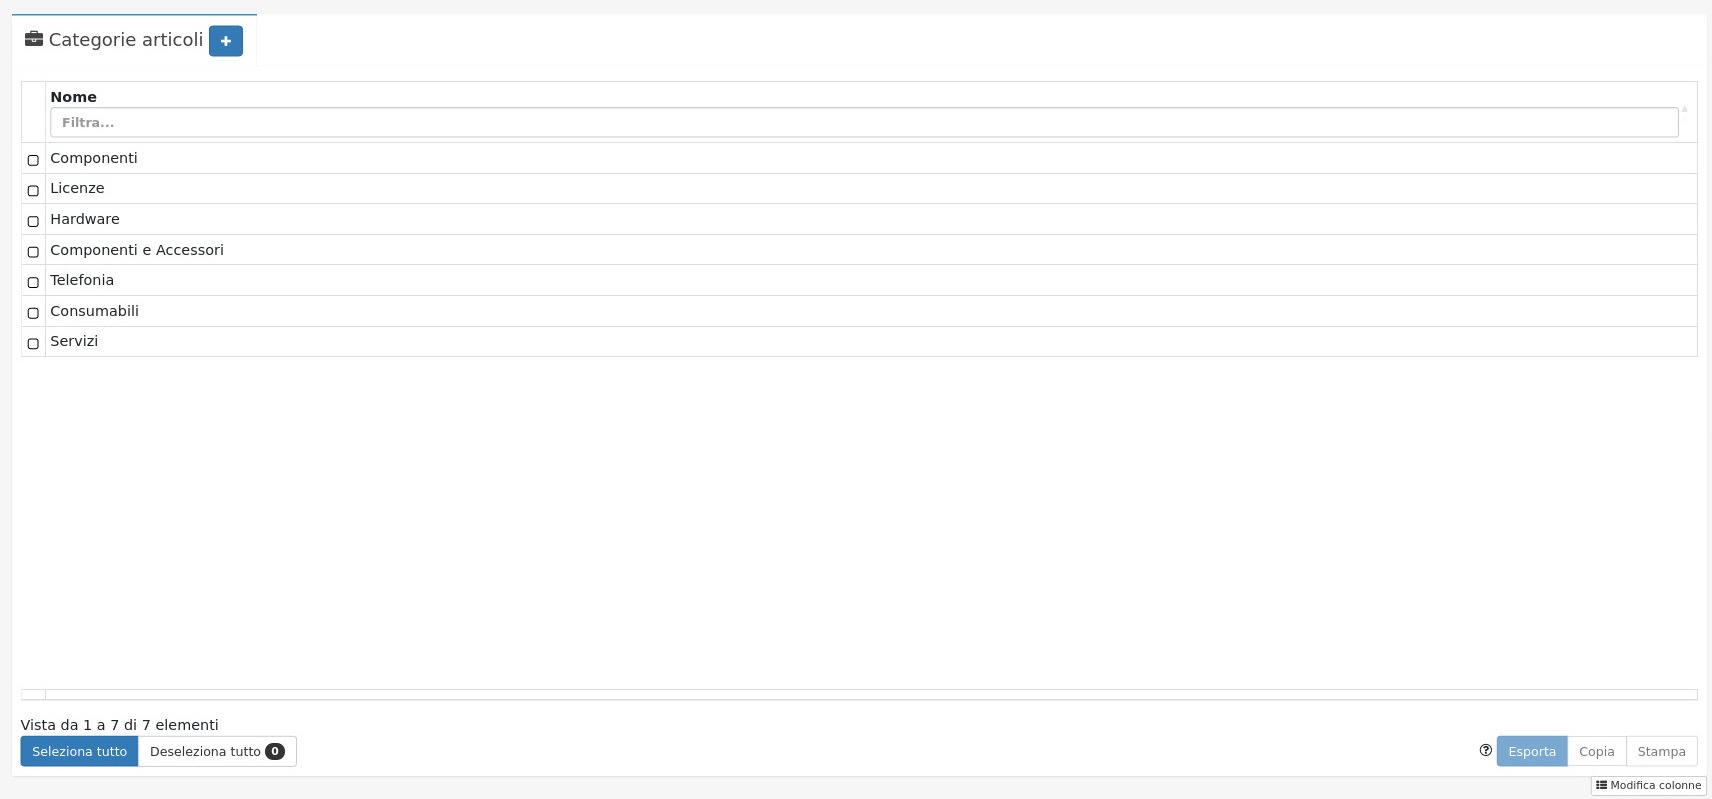The width and height of the screenshot is (1712, 799).
Task: Open the Telefonia category row
Action: (x=82, y=280)
